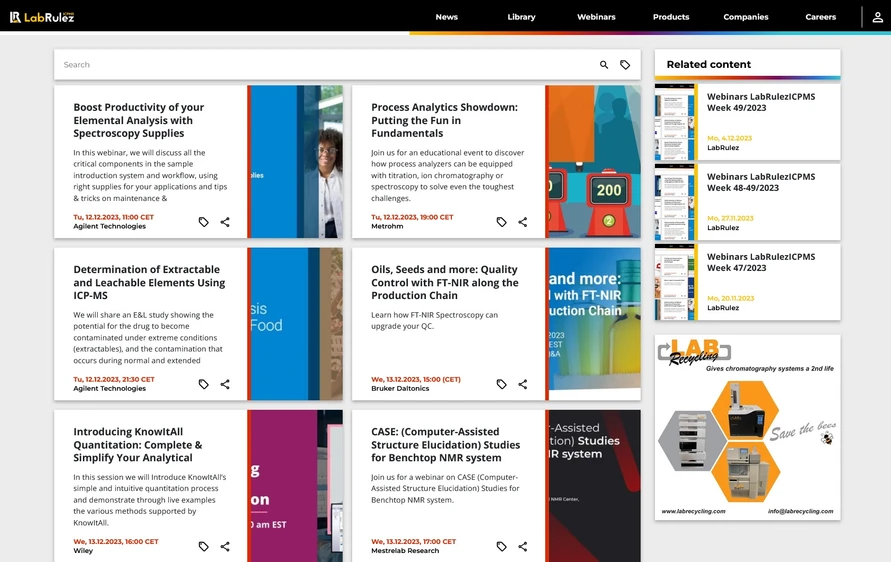The height and width of the screenshot is (562, 891).
Task: Click Mo, 27.11.2023 date in Related content
Action: [730, 218]
